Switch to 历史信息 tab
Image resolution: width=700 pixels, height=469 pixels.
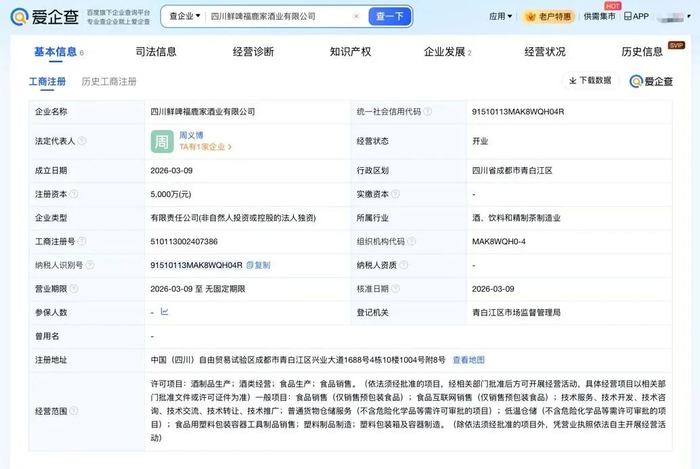pyautogui.click(x=642, y=52)
